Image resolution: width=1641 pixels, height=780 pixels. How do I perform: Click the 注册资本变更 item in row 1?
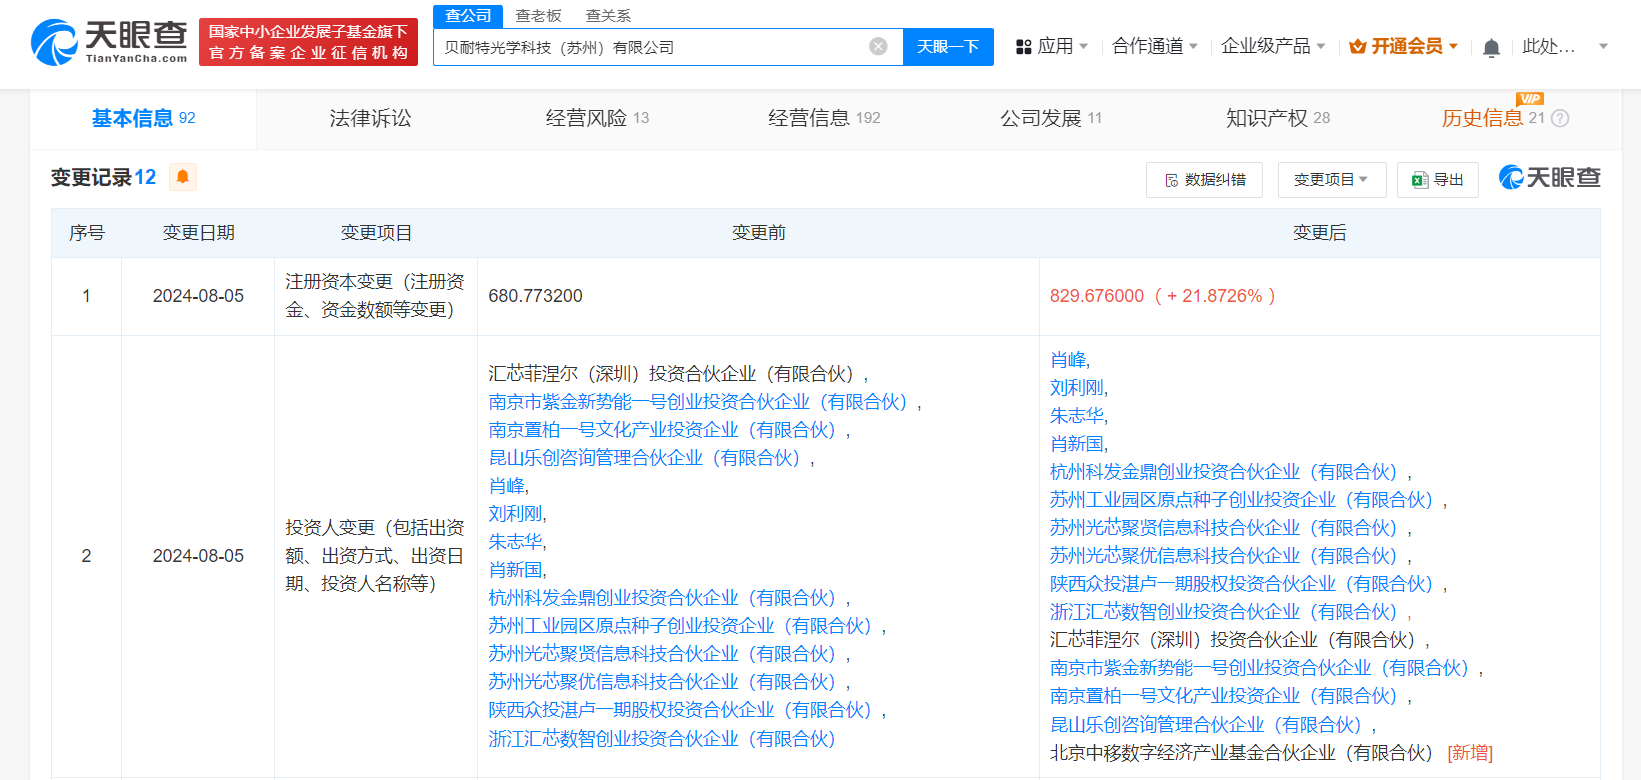[375, 296]
